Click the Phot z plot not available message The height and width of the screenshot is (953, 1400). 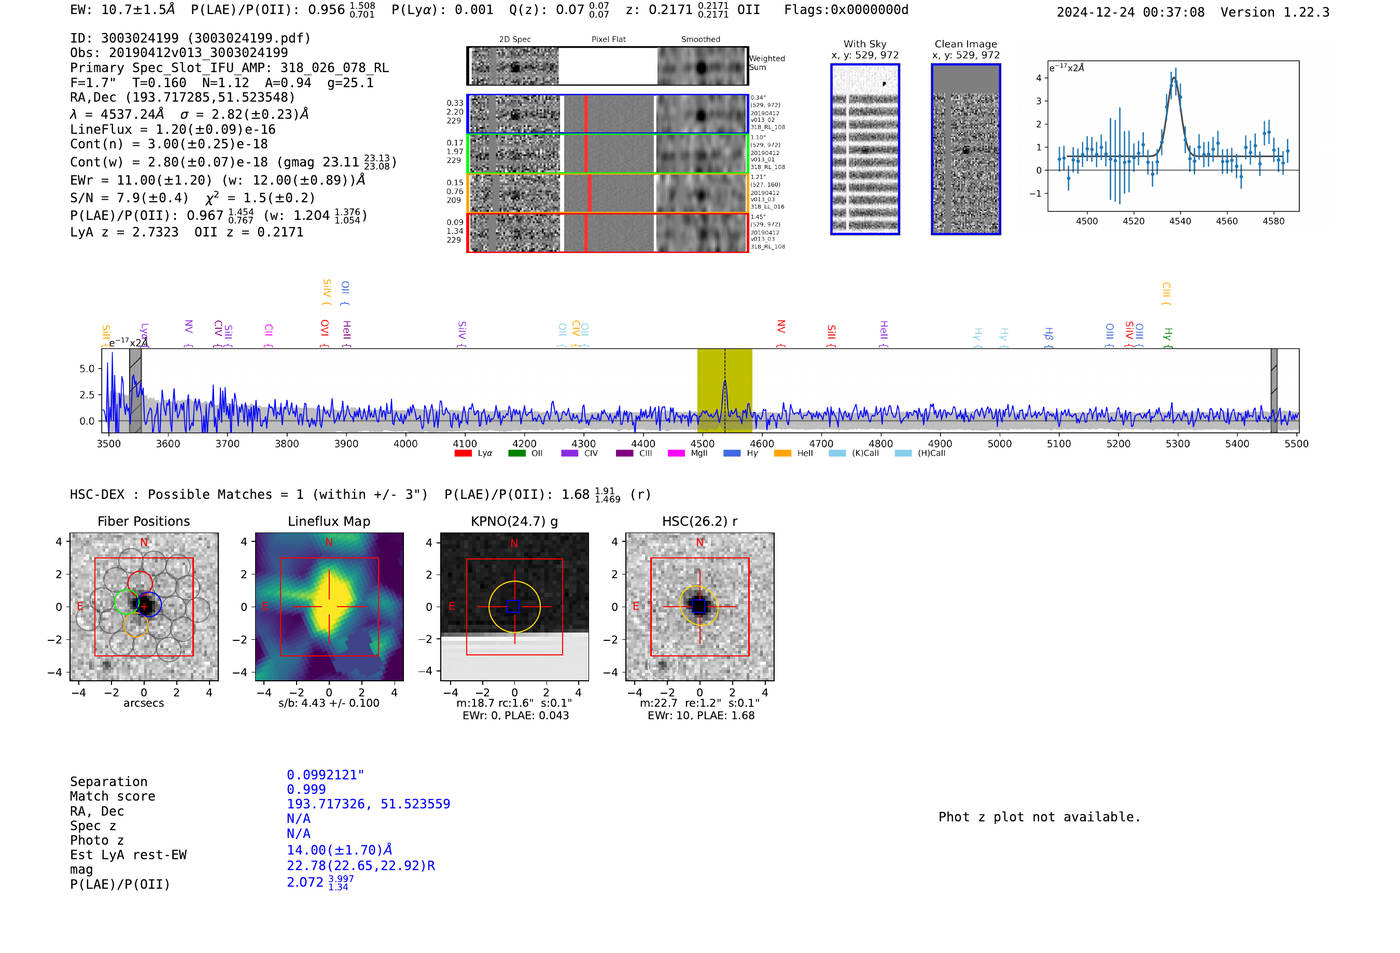[1039, 817]
